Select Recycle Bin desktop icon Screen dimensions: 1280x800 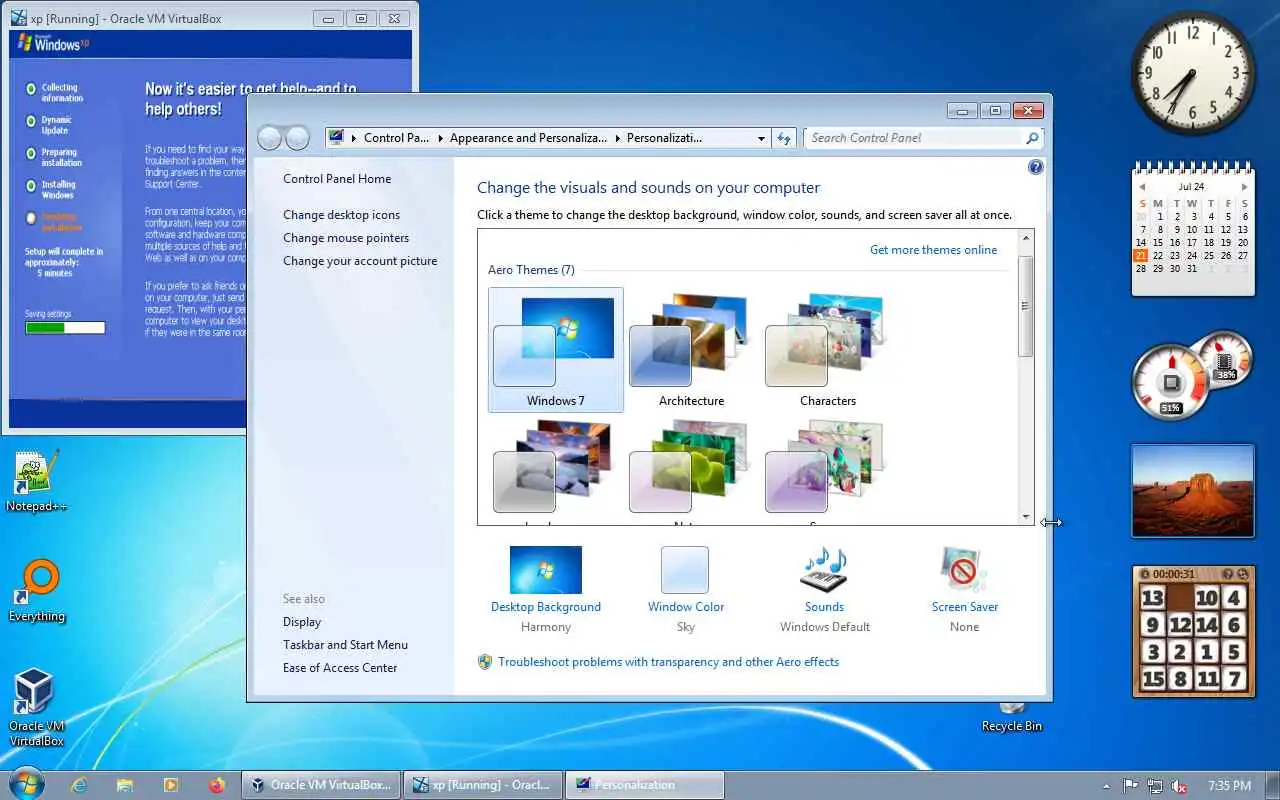(1012, 718)
